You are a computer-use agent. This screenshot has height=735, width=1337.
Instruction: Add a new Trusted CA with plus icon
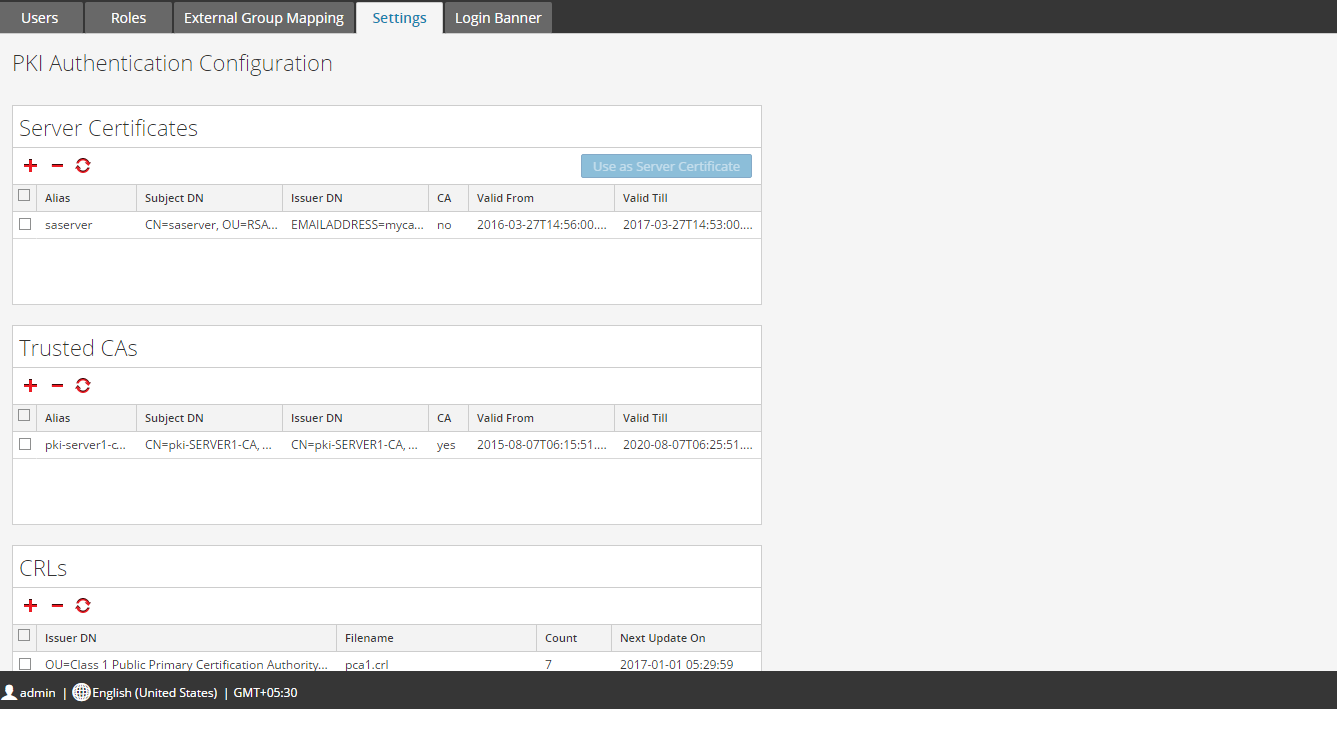30,386
